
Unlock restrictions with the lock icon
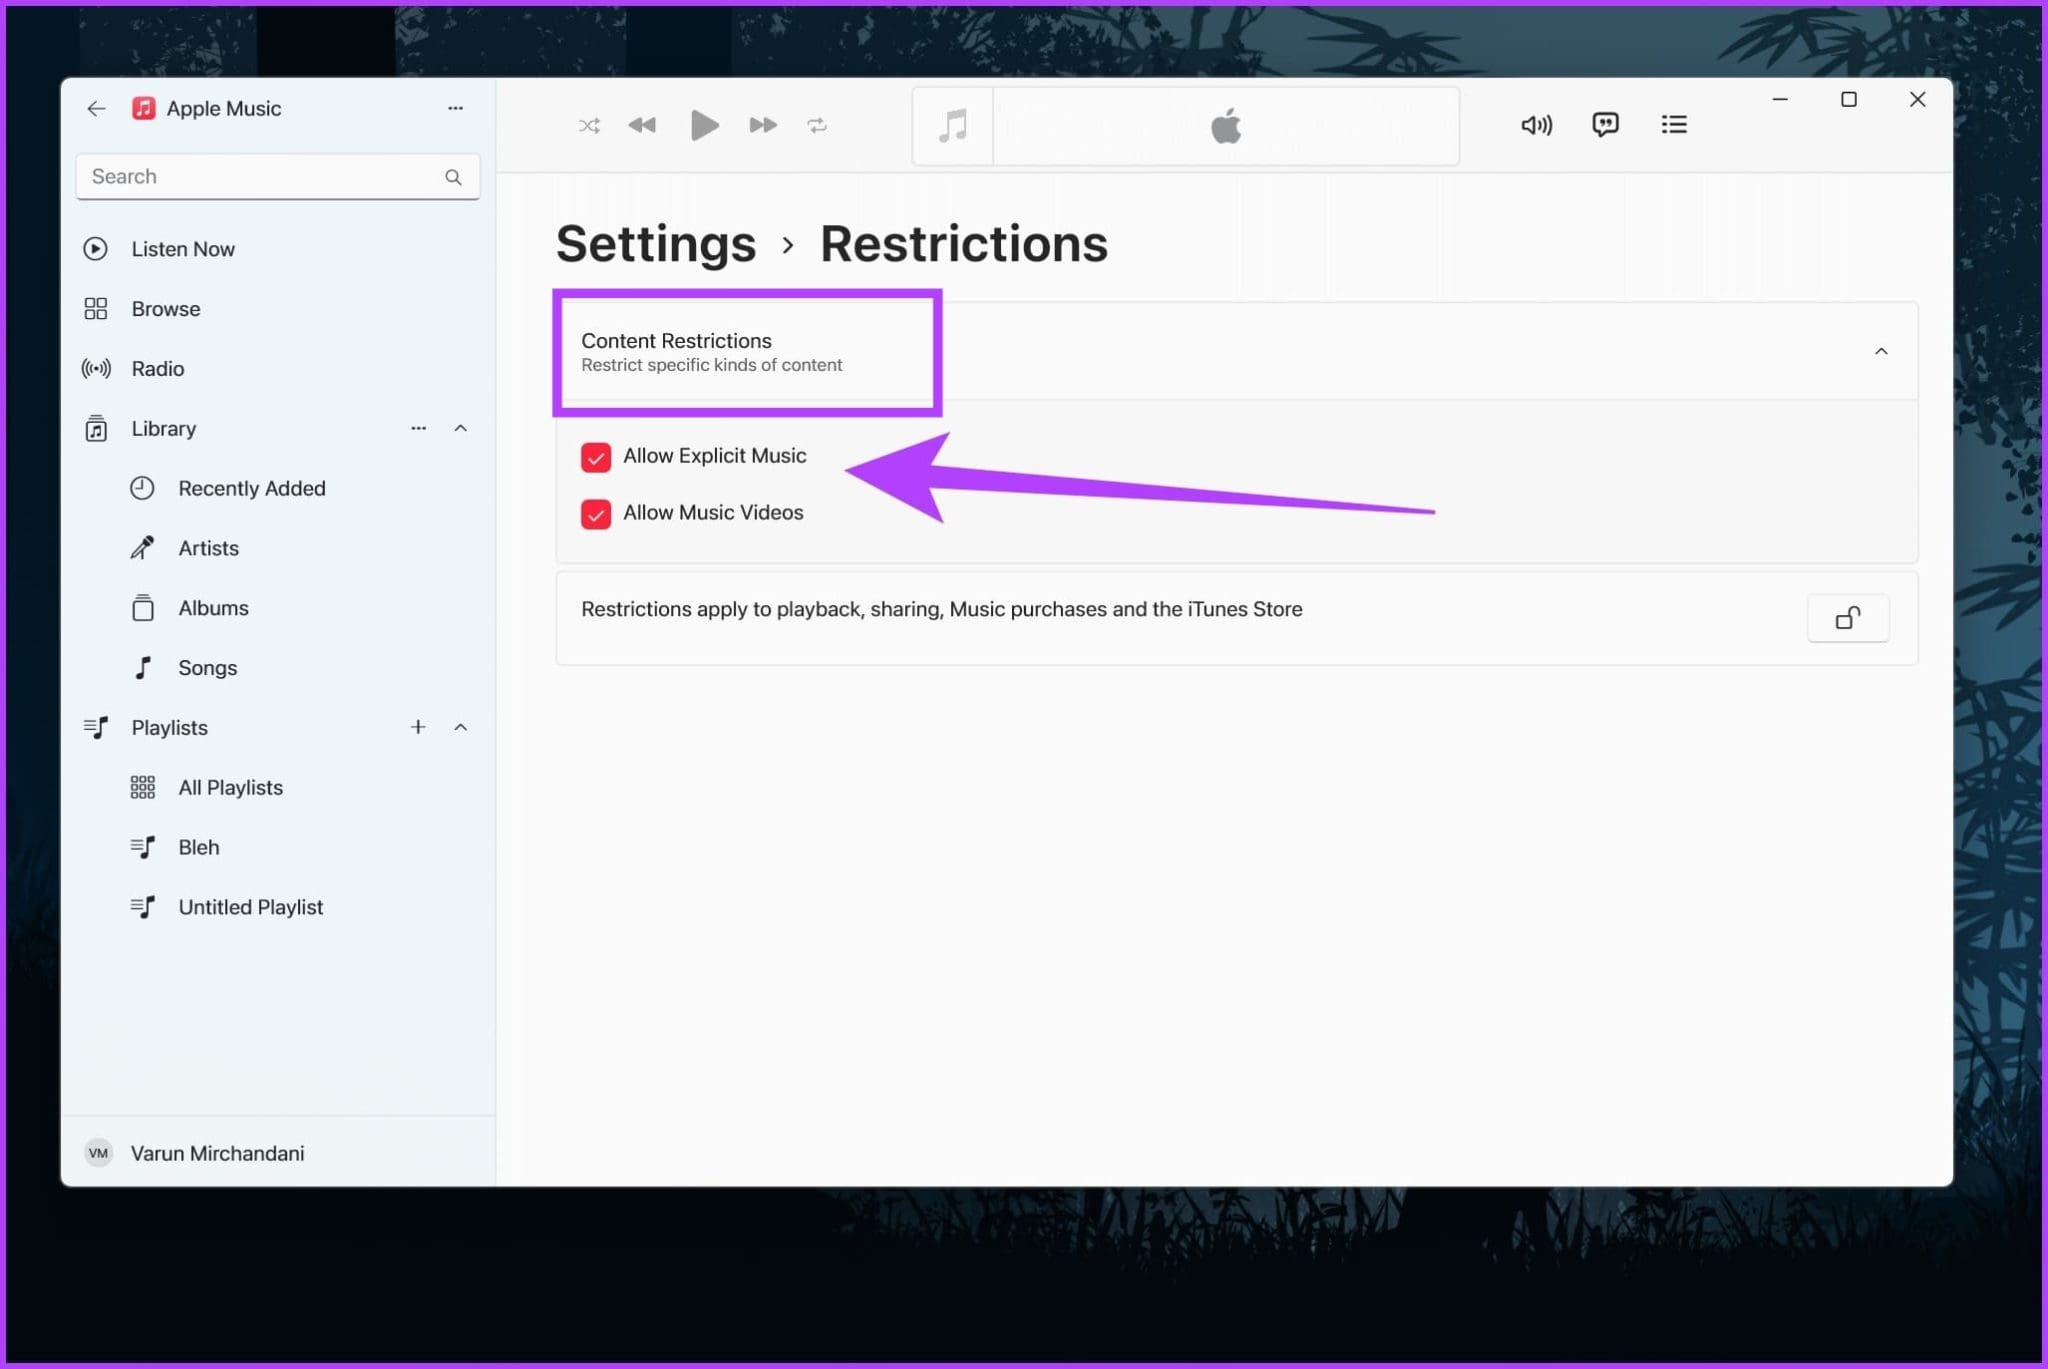(x=1847, y=618)
